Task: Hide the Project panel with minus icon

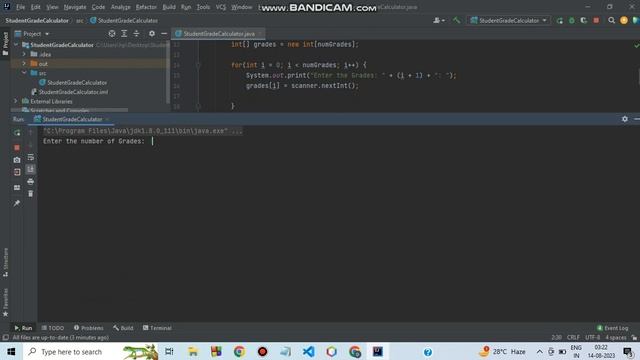Action: click(164, 33)
